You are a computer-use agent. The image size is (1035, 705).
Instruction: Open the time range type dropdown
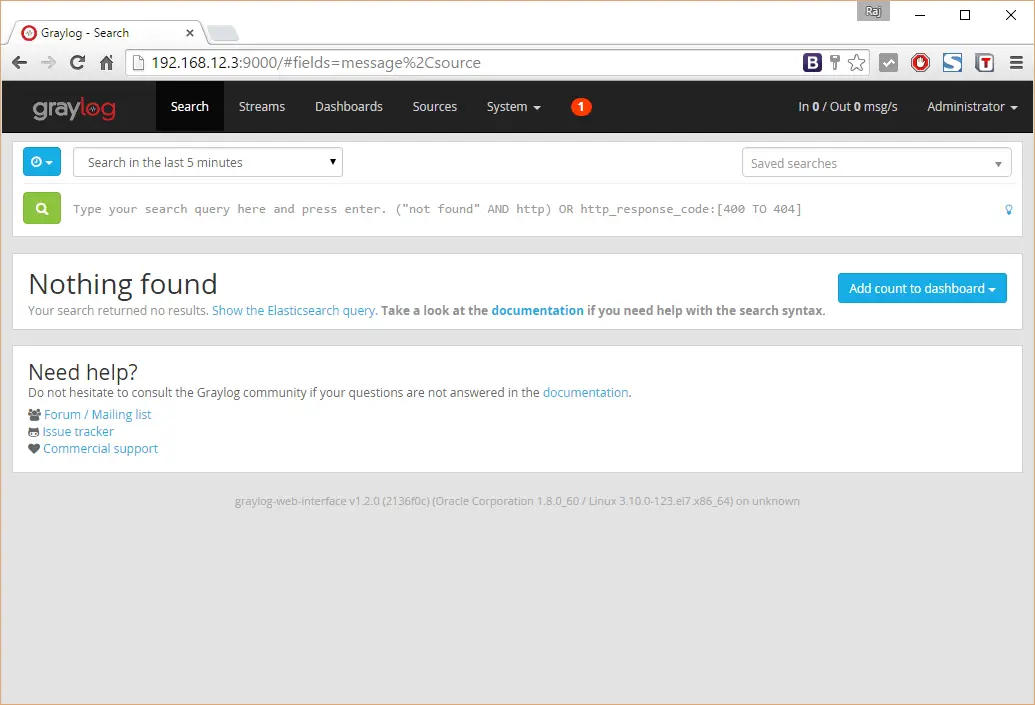coord(42,162)
